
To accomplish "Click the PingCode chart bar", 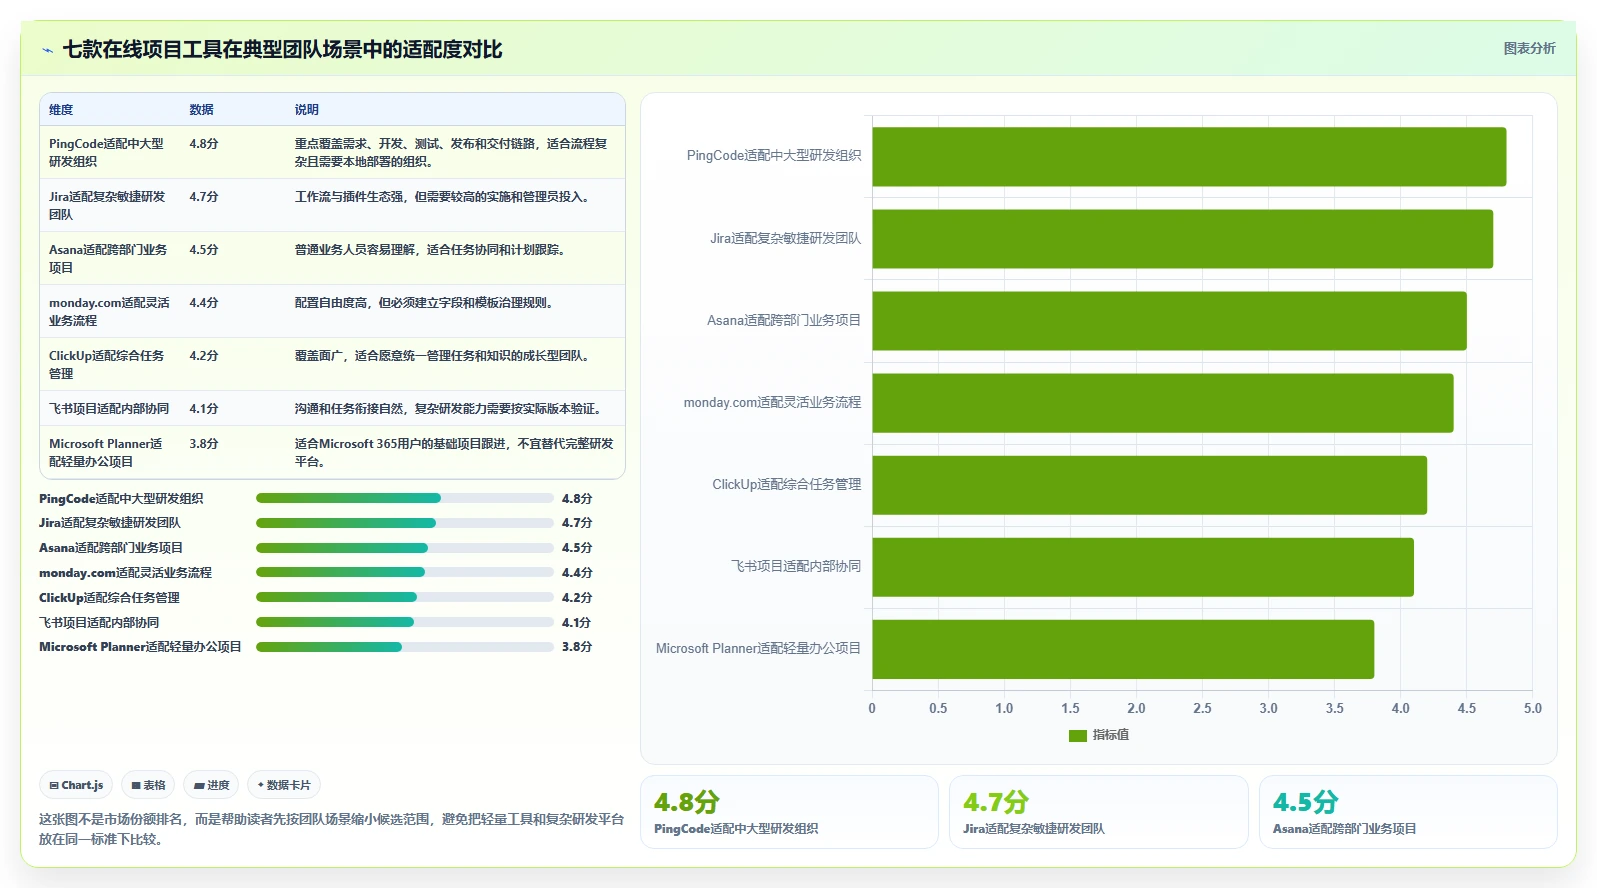I will tap(1189, 156).
